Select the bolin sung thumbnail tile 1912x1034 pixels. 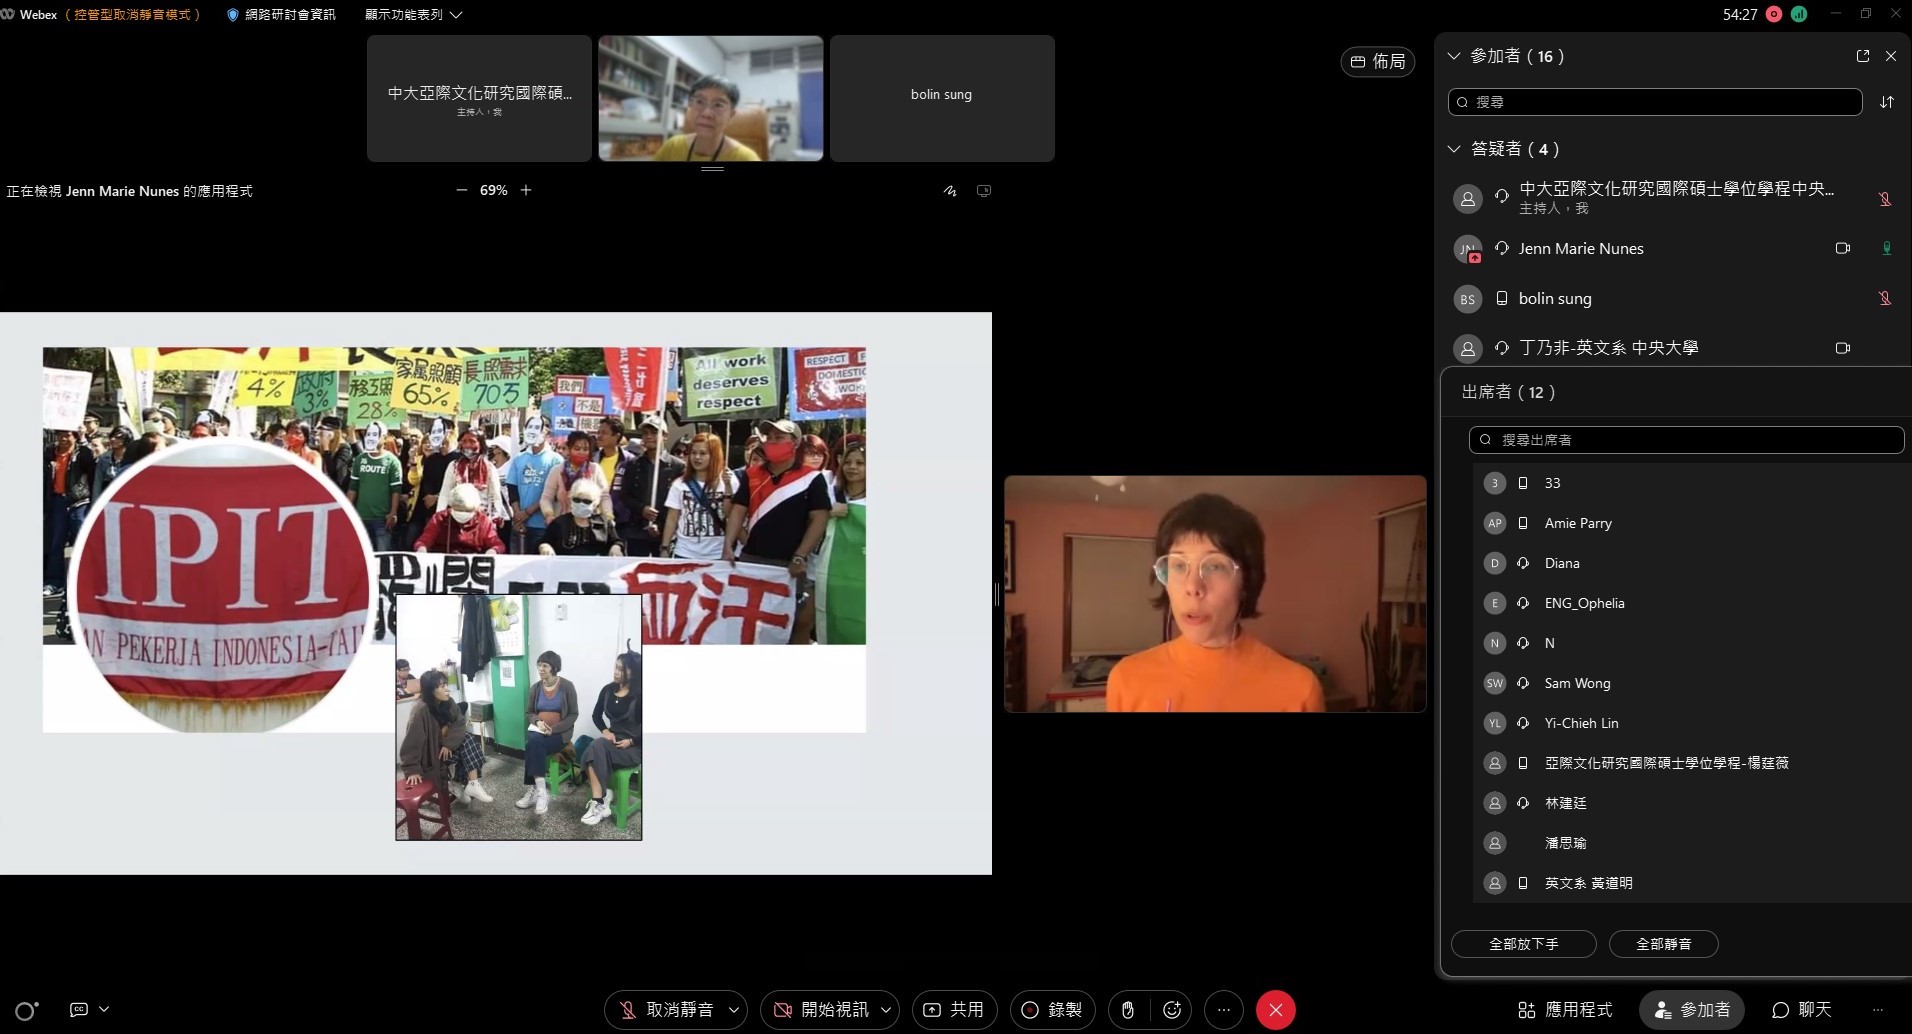[x=942, y=98]
